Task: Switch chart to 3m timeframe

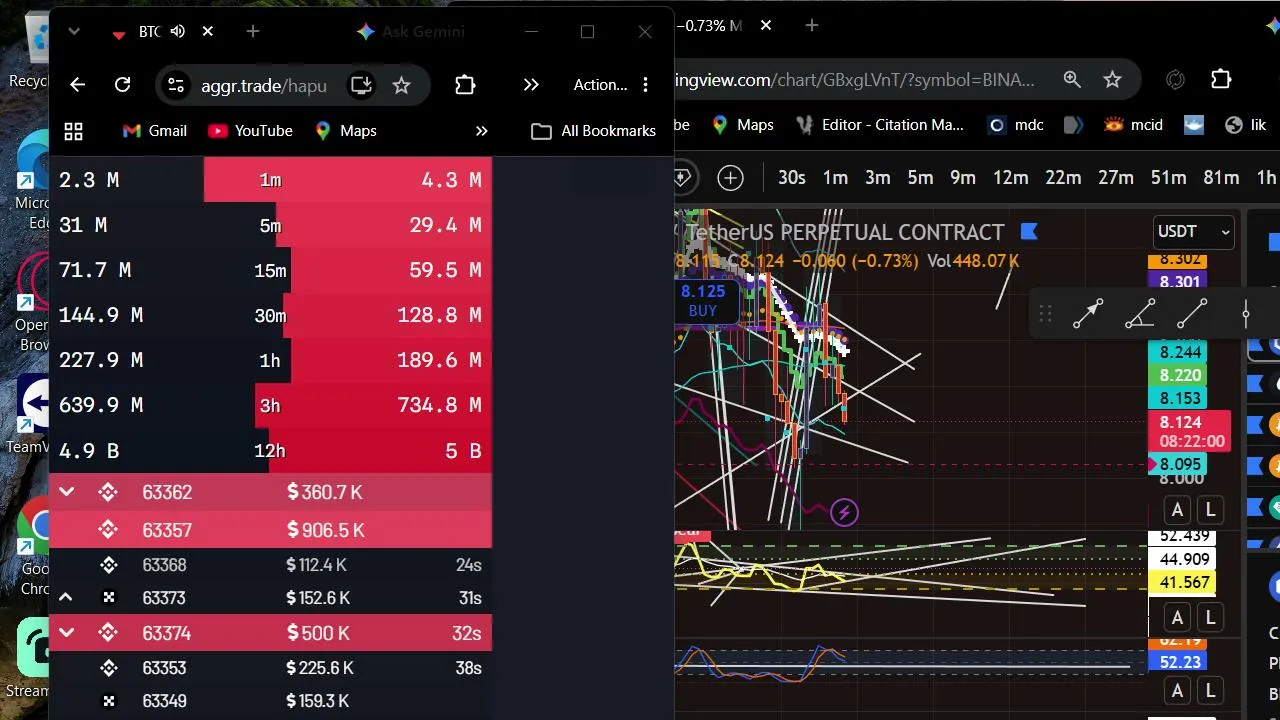Action: click(878, 178)
